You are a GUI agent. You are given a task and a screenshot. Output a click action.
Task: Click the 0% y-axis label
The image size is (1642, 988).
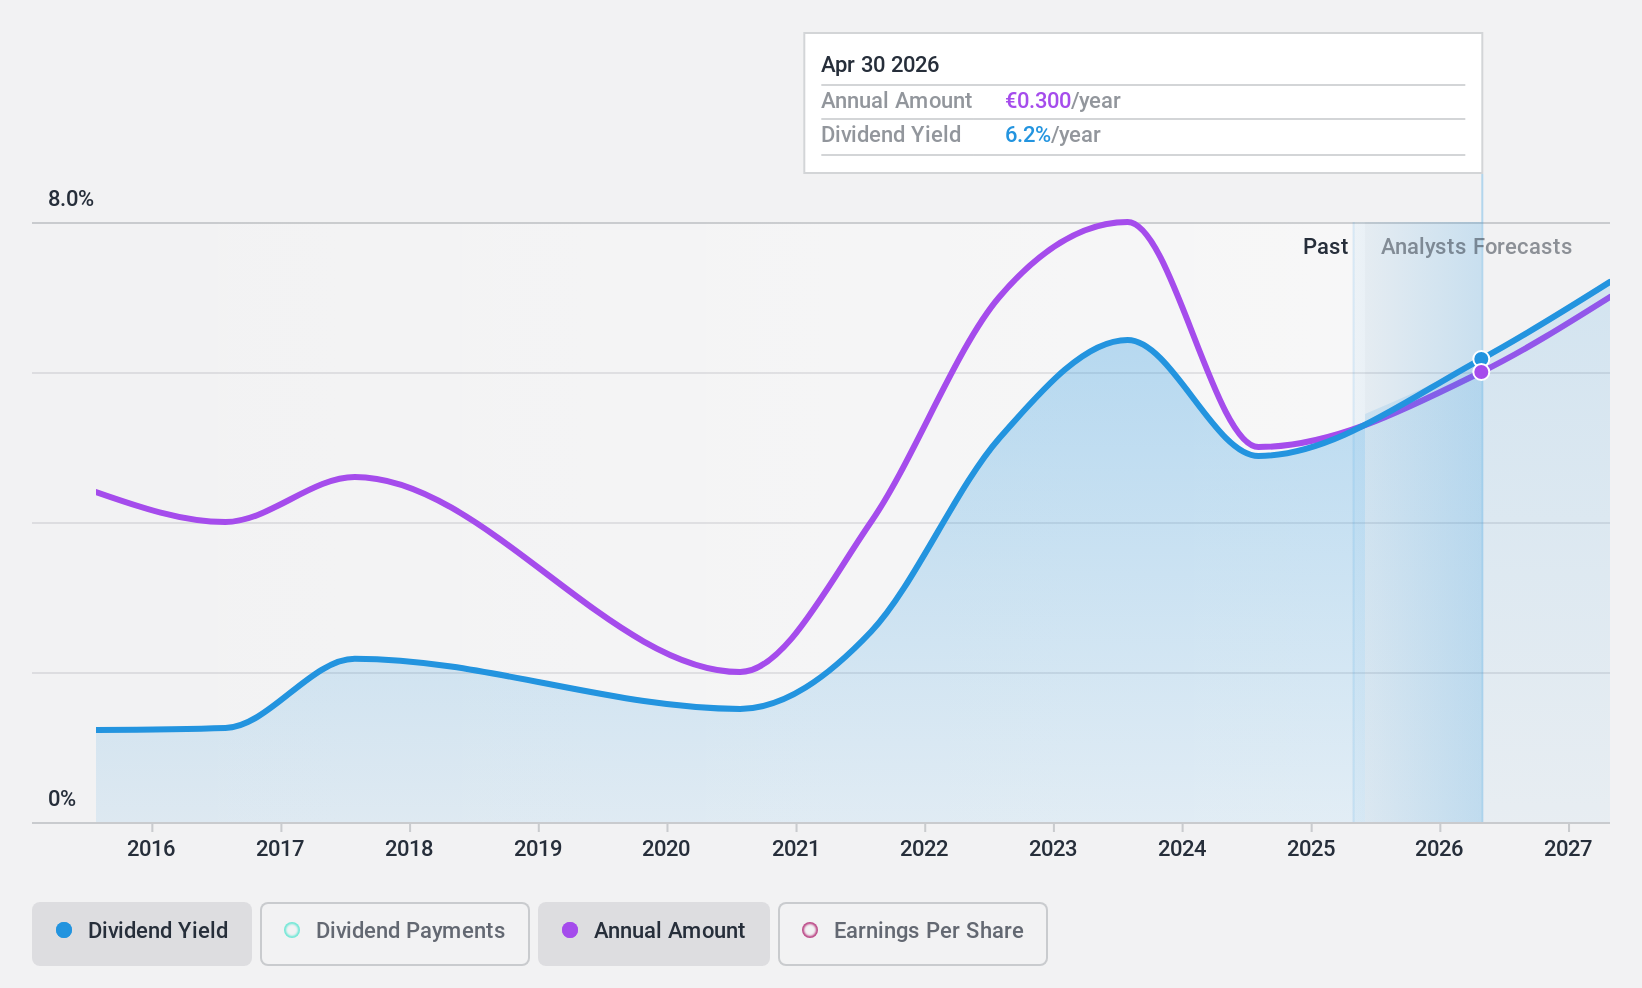pyautogui.click(x=62, y=799)
